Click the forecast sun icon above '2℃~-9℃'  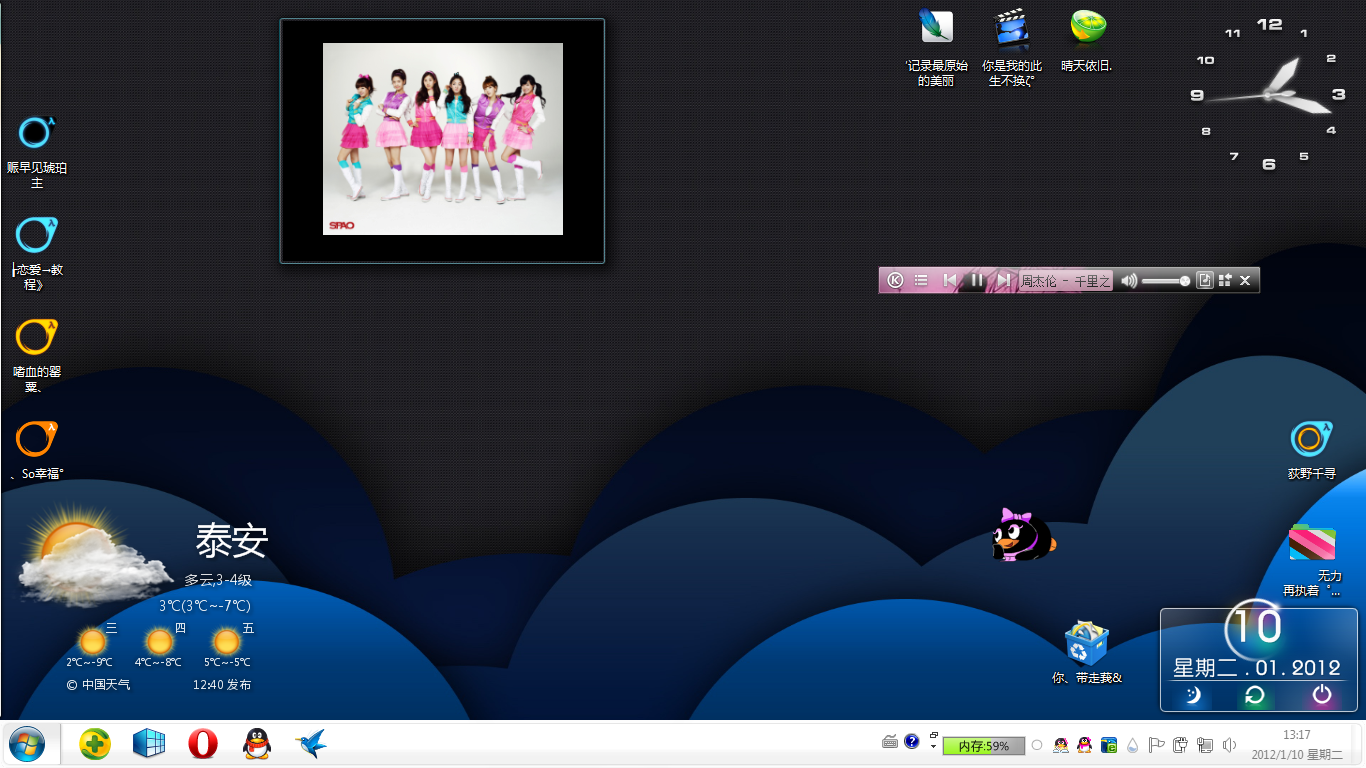click(x=92, y=641)
